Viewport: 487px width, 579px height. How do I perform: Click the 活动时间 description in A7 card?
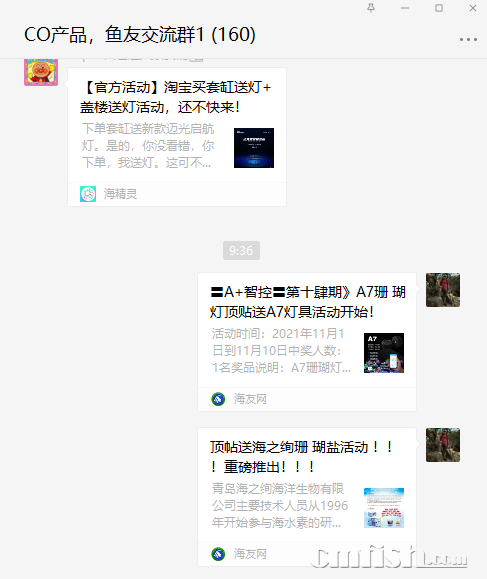(x=281, y=351)
